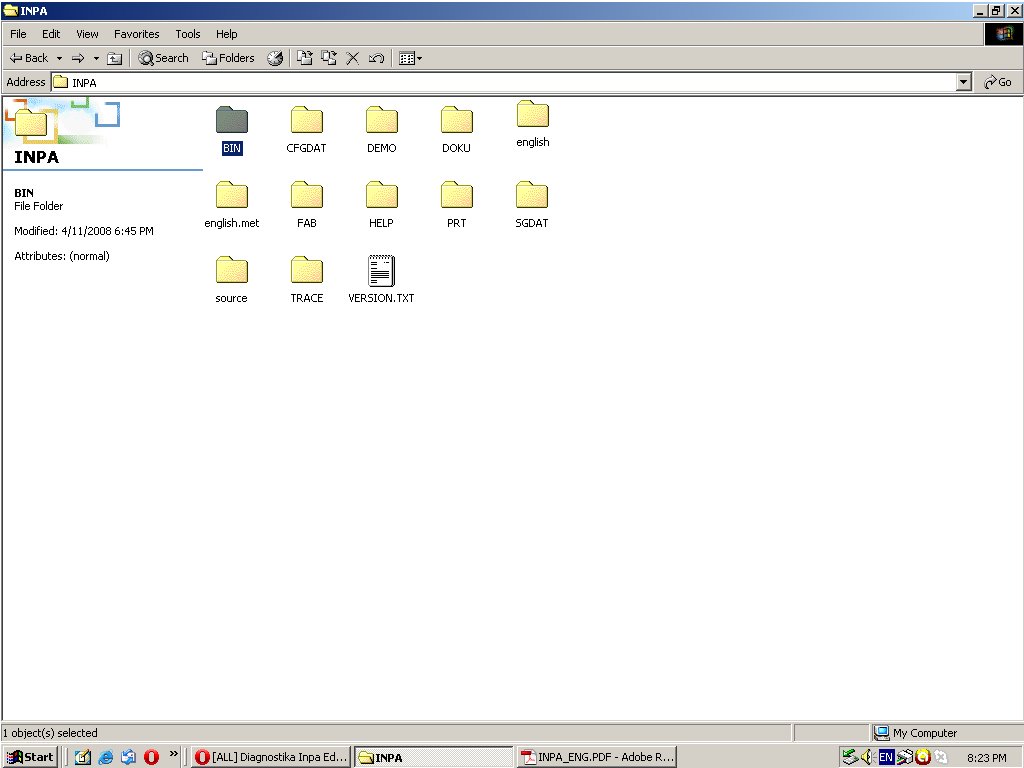Click the Move To toolbar icon
1024x768 pixels.
pos(305,58)
